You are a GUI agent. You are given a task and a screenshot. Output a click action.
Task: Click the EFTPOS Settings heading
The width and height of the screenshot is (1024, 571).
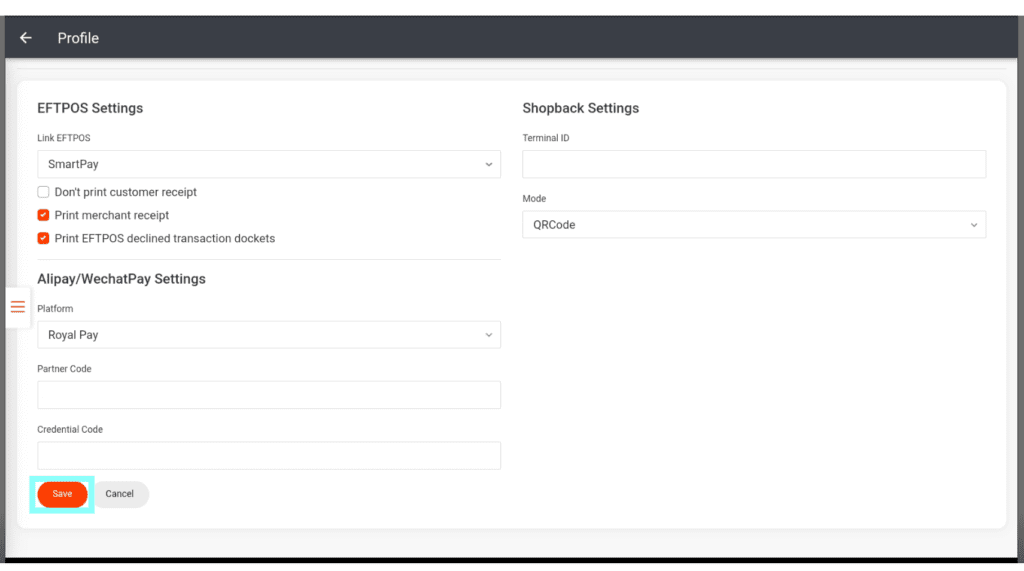[x=90, y=108]
